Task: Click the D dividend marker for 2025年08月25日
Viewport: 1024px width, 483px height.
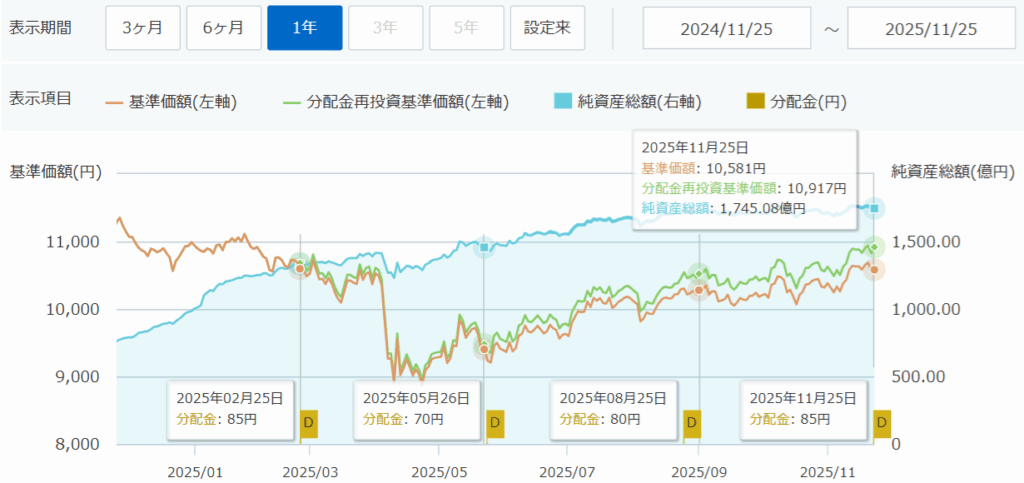Action: [x=690, y=424]
